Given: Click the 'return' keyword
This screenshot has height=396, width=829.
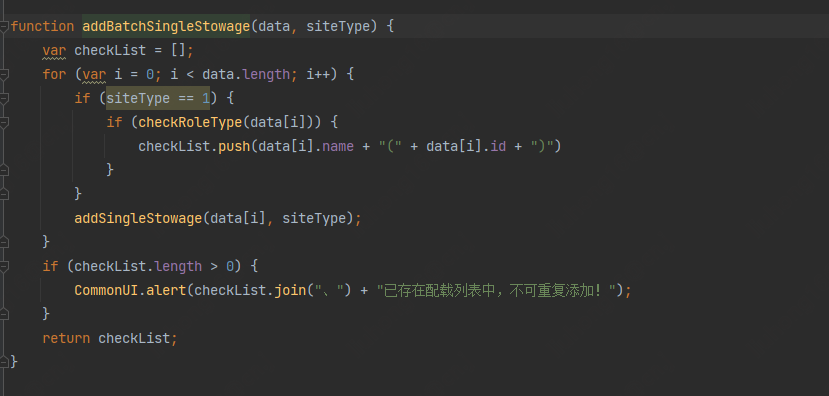Looking at the screenshot, I should pos(67,338).
